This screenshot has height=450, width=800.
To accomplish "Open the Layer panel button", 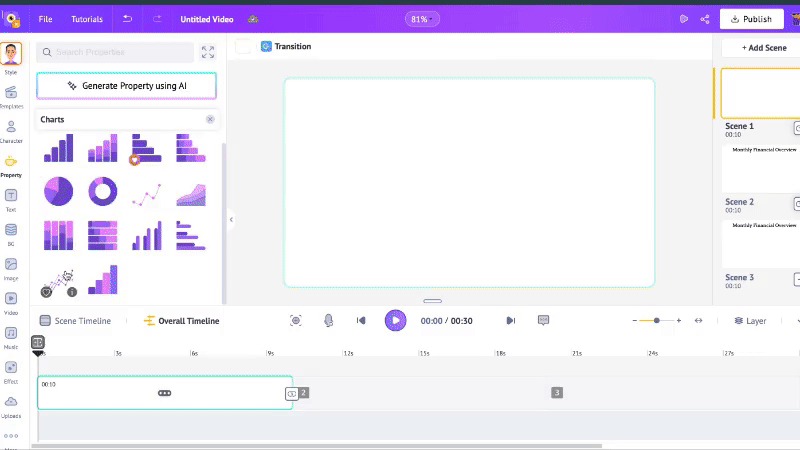I will click(750, 321).
